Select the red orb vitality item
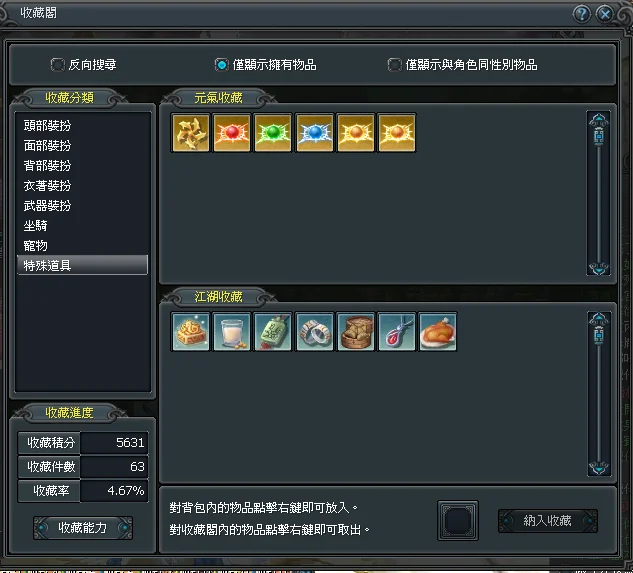This screenshot has width=633, height=573. [x=232, y=132]
